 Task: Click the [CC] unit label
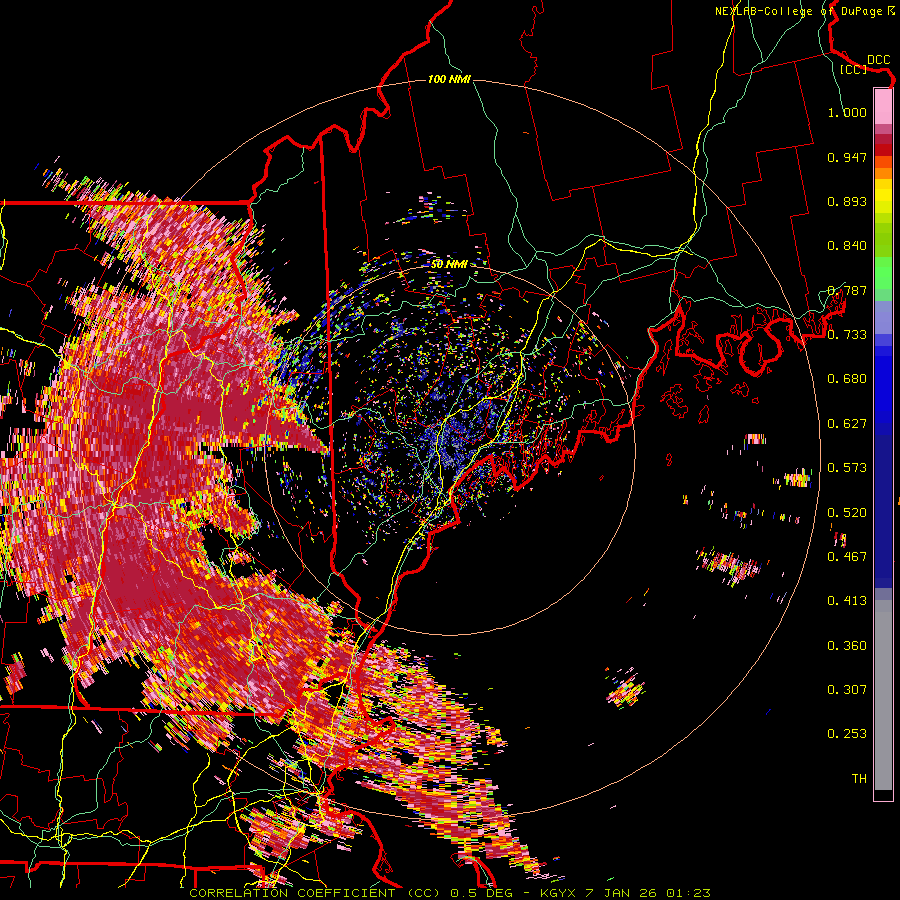coord(854,69)
